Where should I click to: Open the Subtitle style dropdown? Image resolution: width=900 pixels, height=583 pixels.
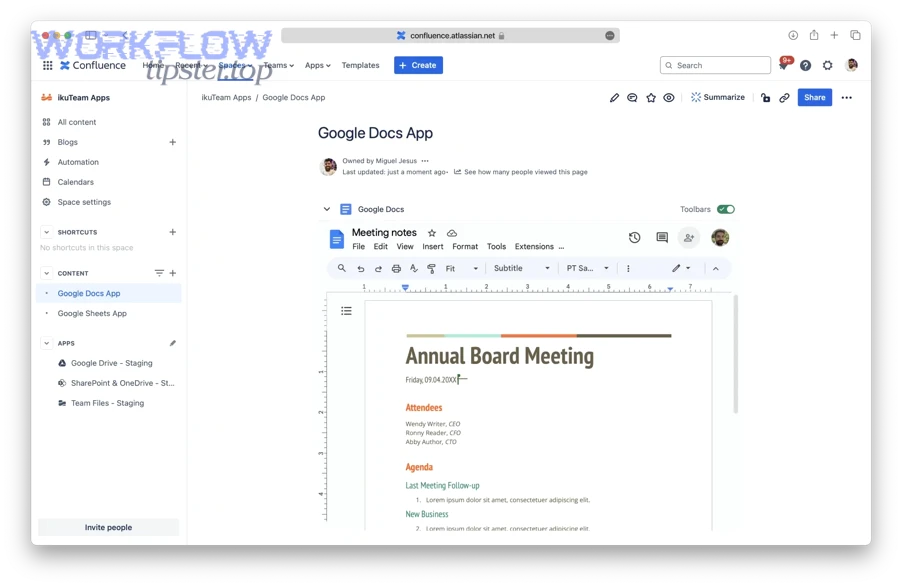[522, 269]
